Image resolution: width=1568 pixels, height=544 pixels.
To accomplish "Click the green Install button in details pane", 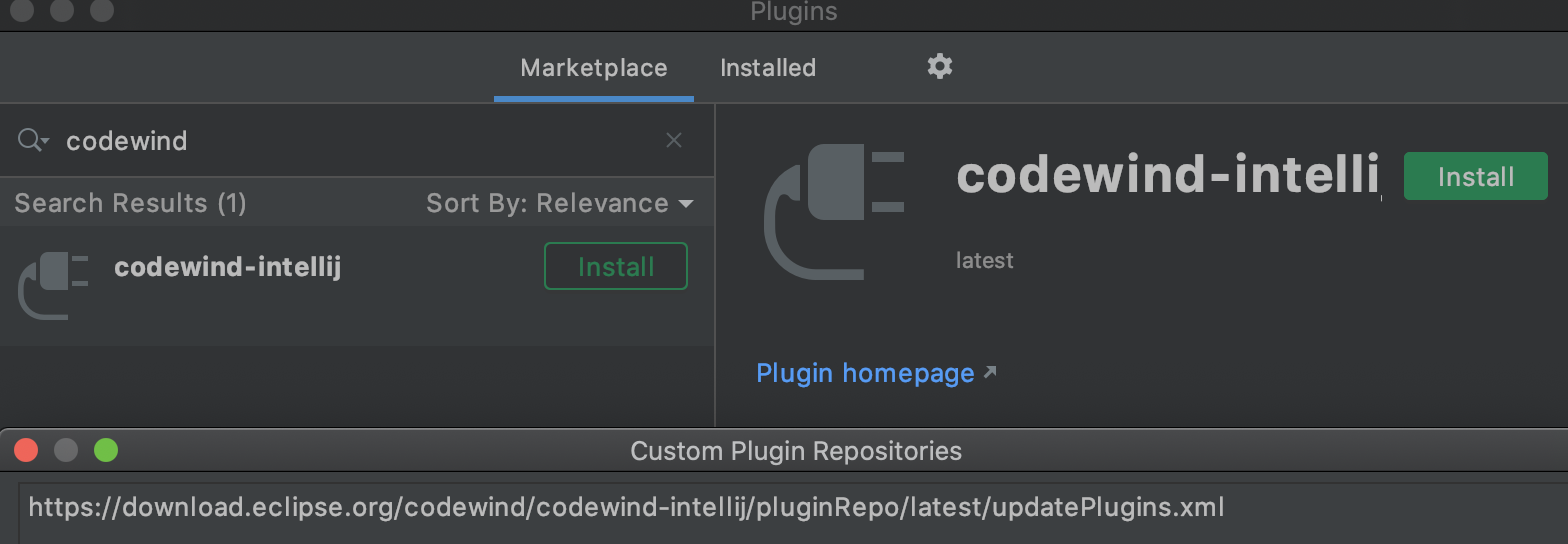I will 1475,176.
